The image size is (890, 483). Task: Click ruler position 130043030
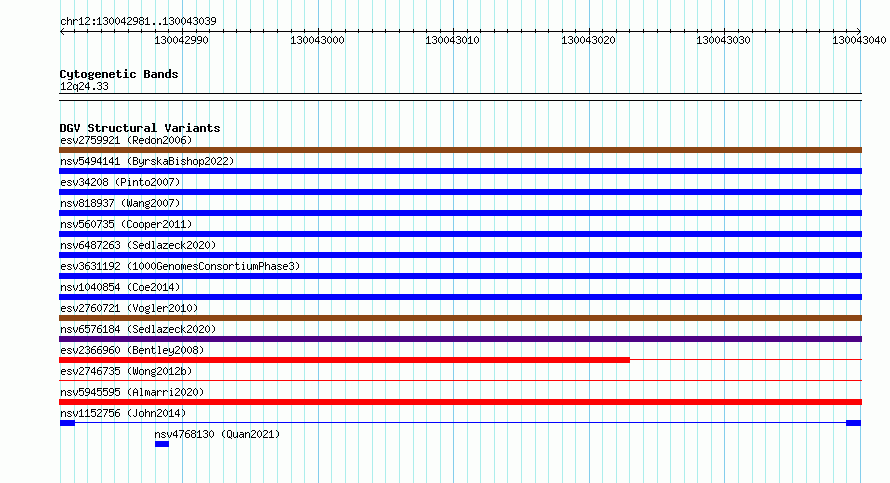[x=723, y=40]
